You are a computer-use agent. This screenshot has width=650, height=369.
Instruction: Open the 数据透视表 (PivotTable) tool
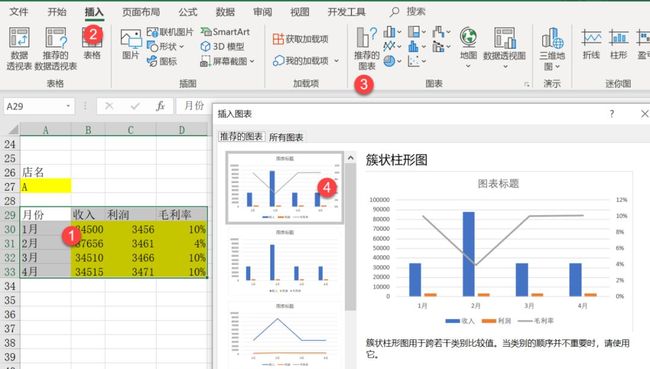coord(19,48)
